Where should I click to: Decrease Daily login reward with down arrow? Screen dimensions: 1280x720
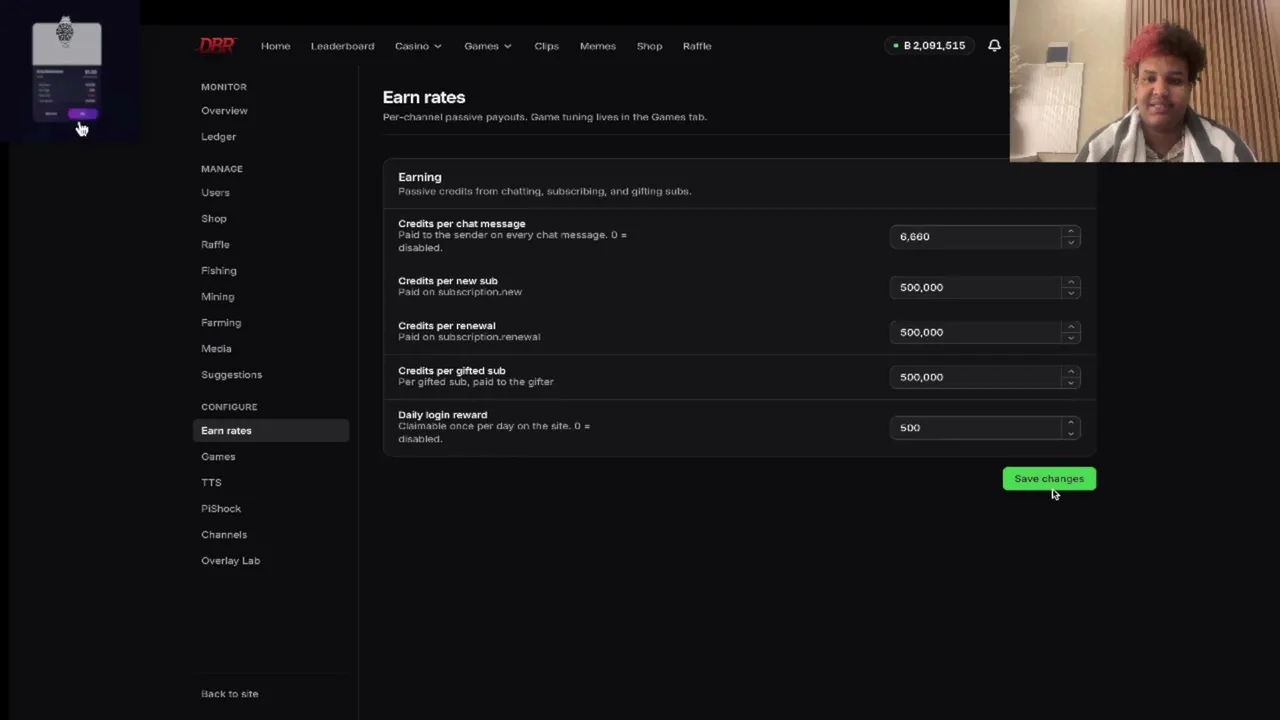(x=1071, y=433)
